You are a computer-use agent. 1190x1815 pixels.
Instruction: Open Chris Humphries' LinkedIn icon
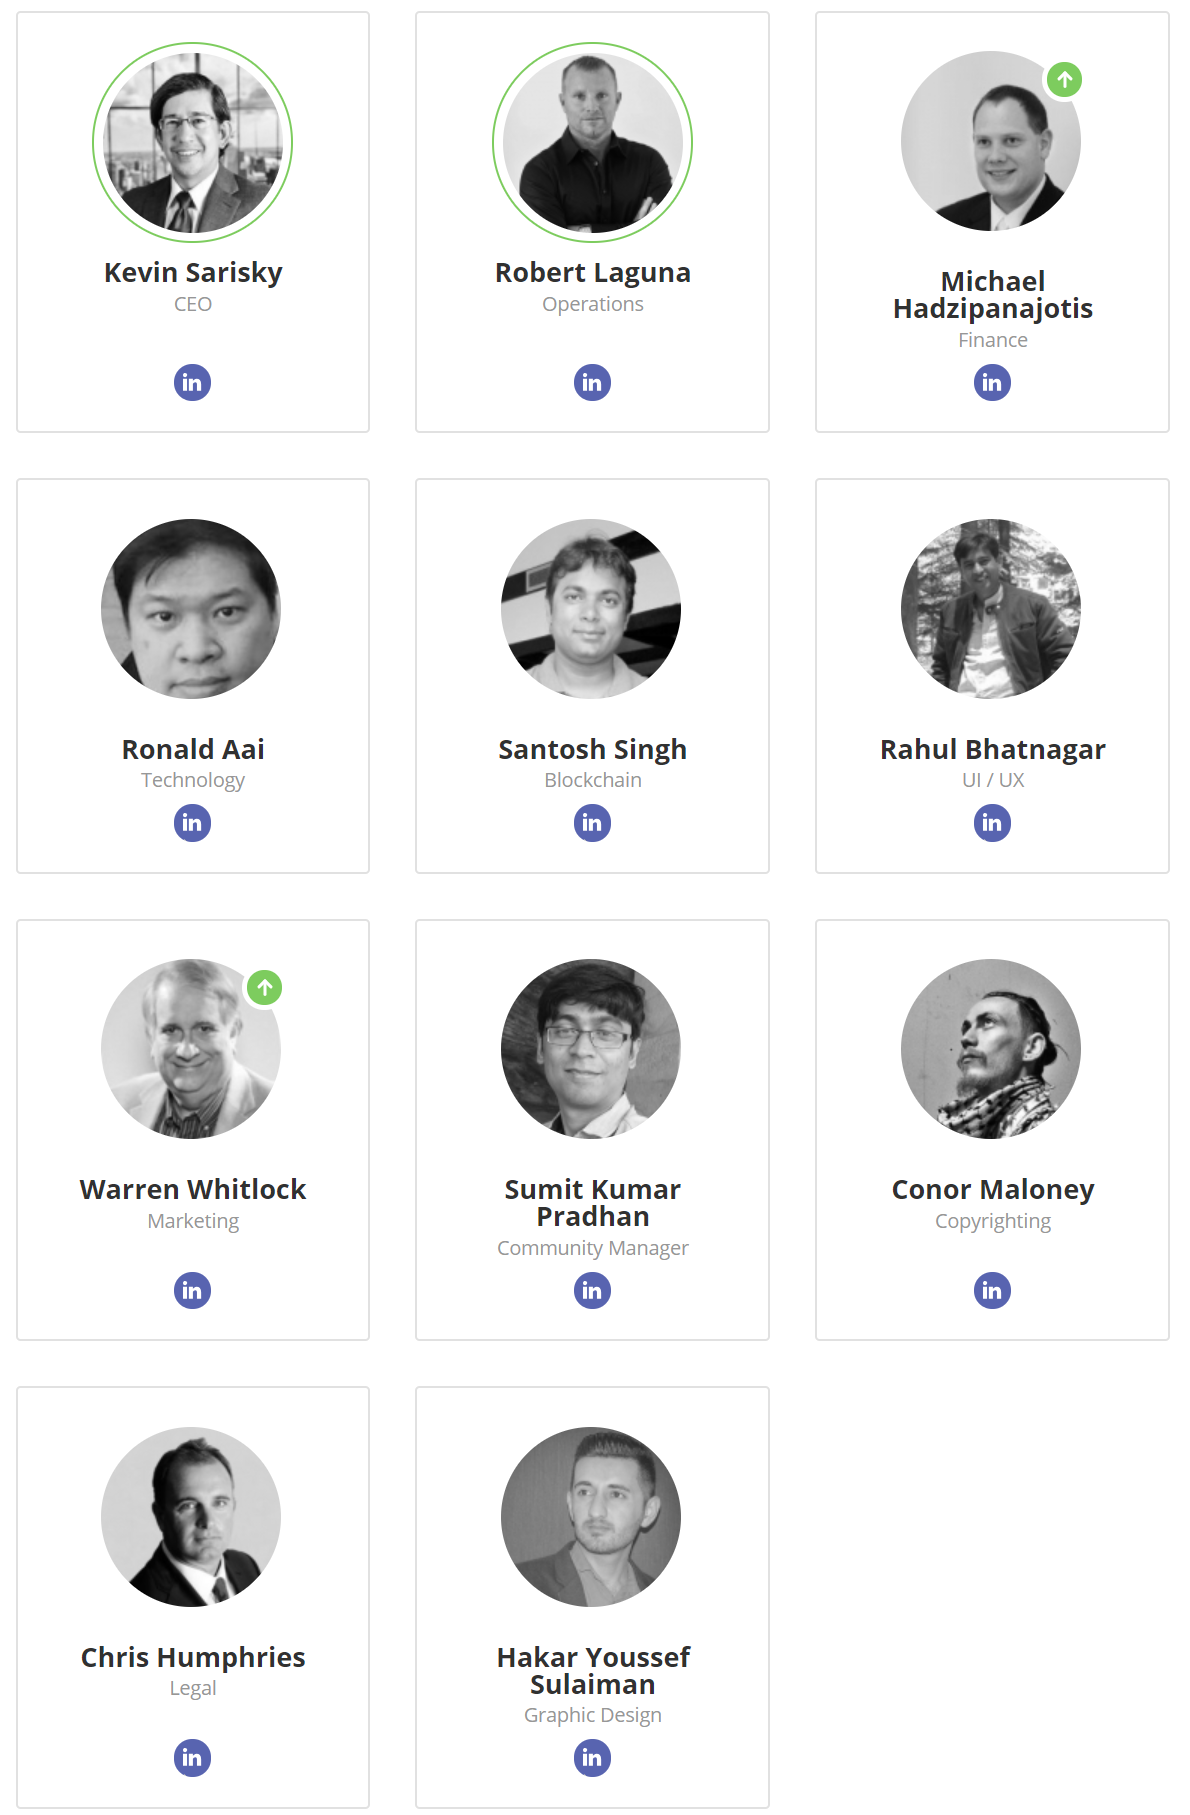pos(192,1758)
